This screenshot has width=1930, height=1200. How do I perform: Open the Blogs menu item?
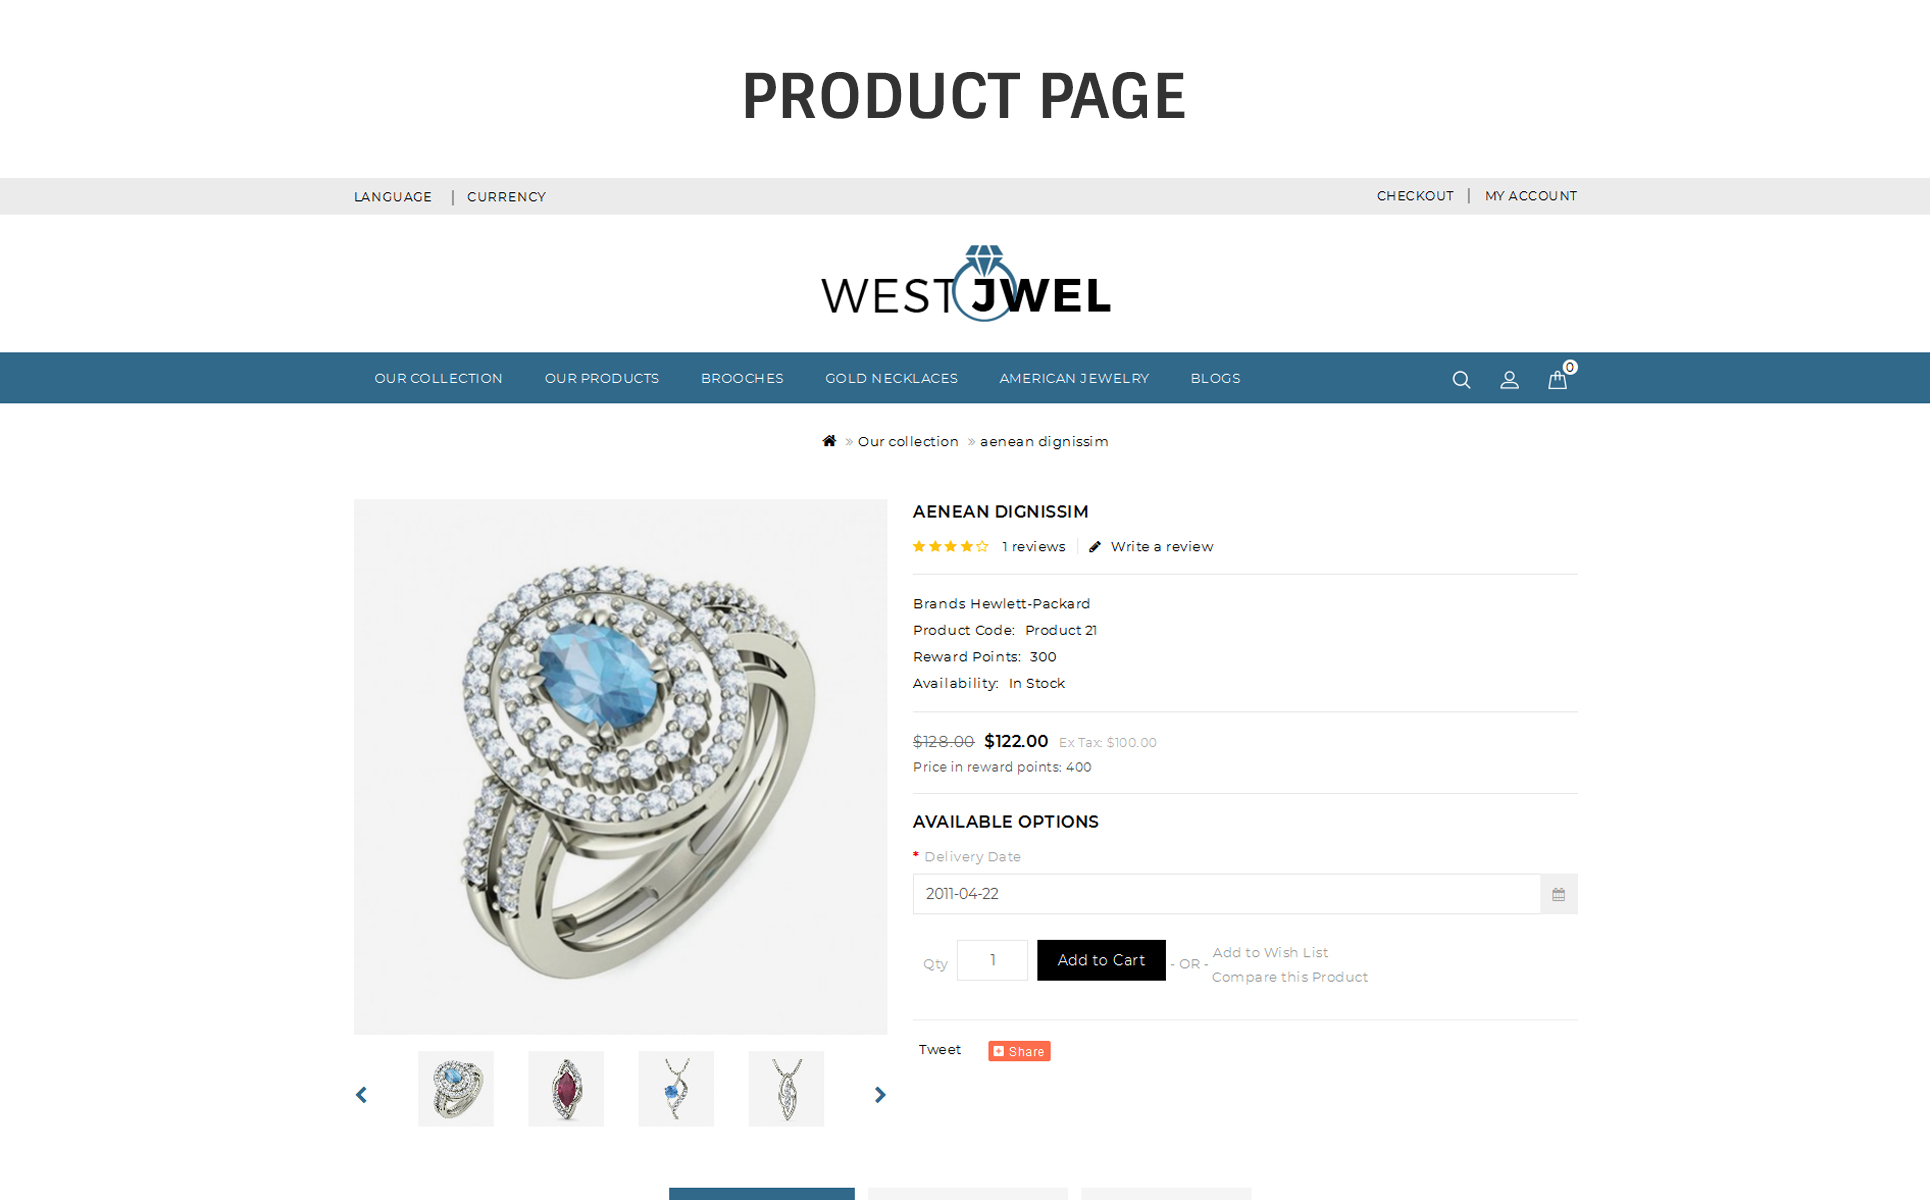click(x=1215, y=378)
